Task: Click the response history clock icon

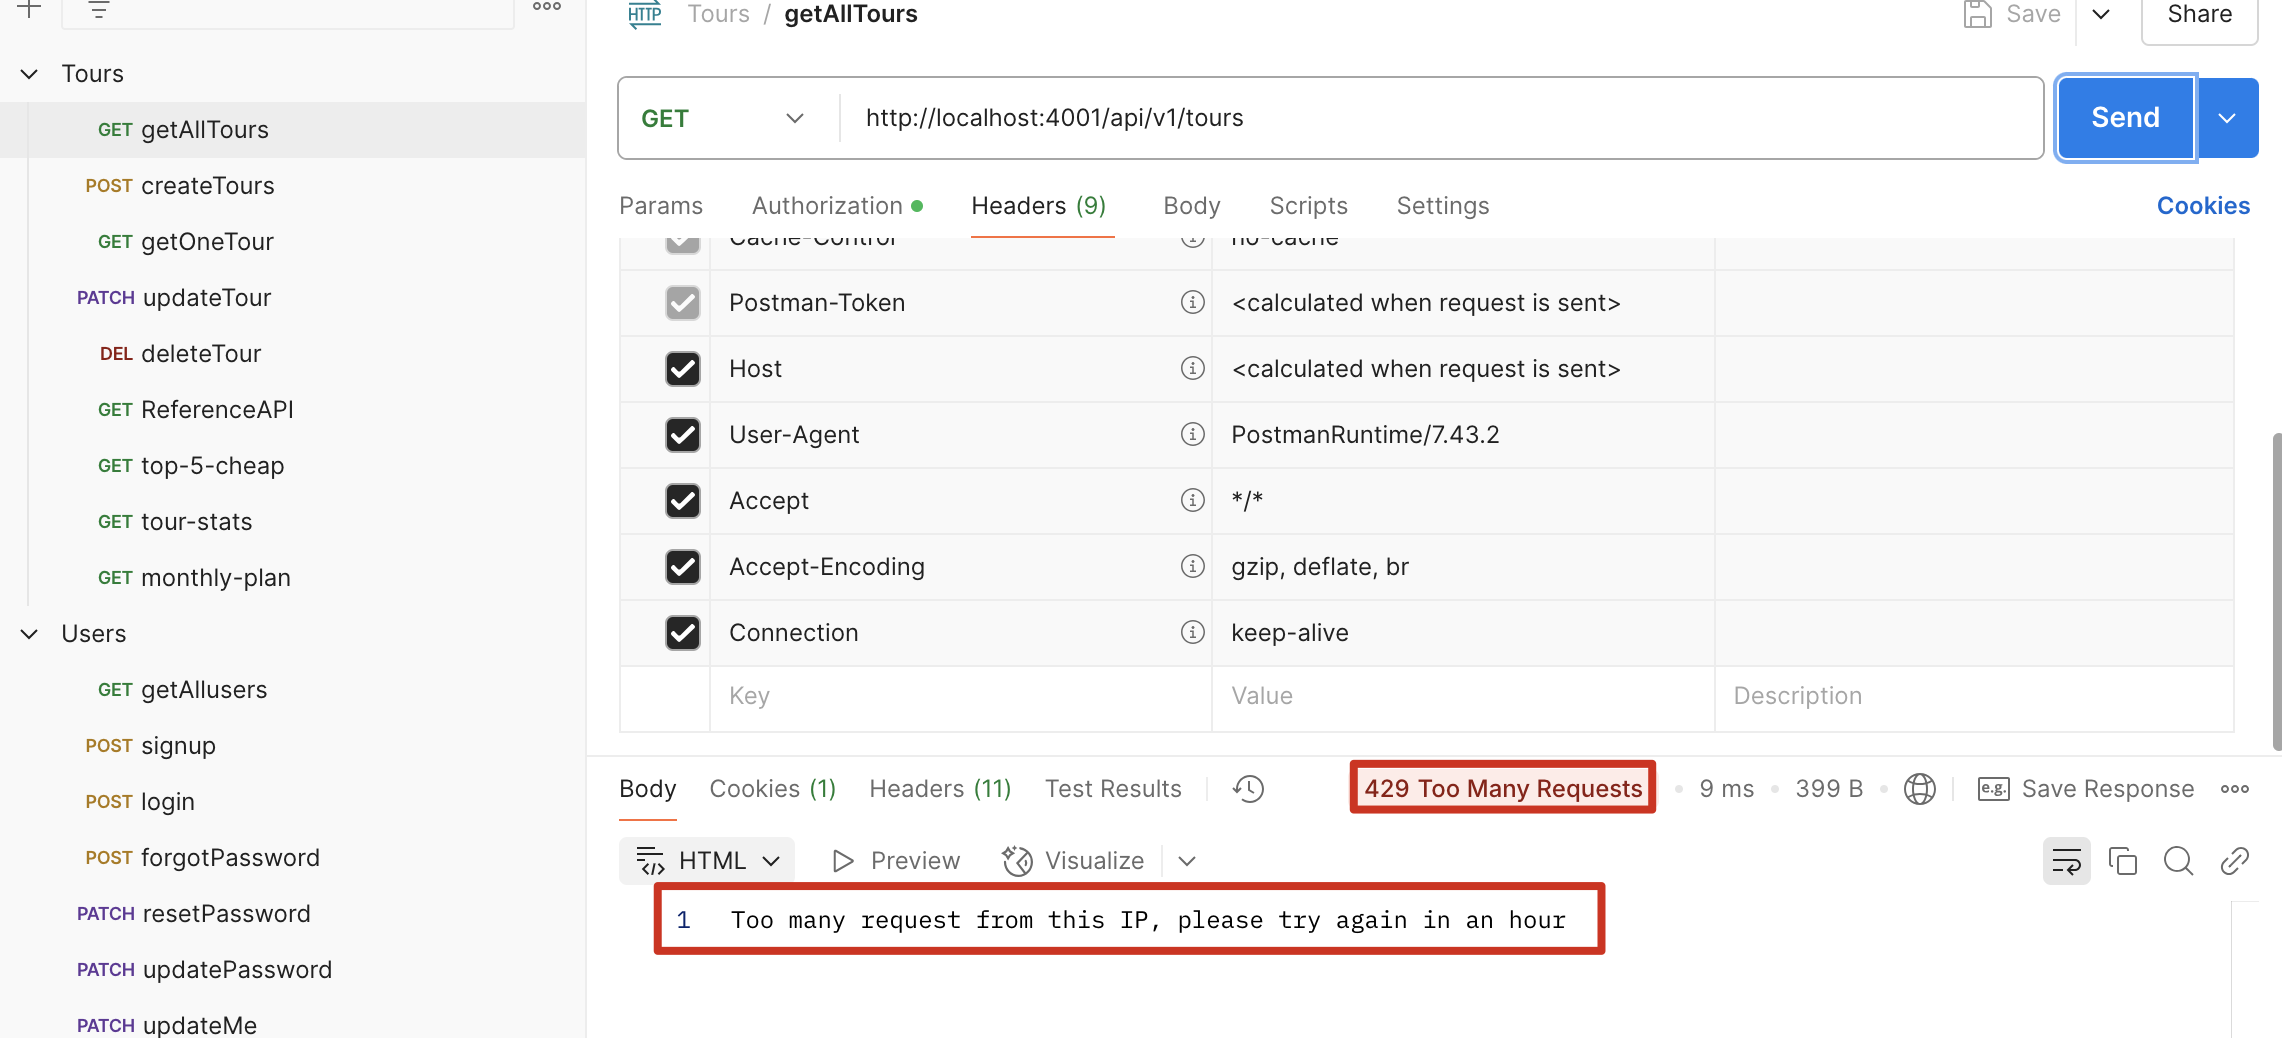Action: pos(1248,789)
